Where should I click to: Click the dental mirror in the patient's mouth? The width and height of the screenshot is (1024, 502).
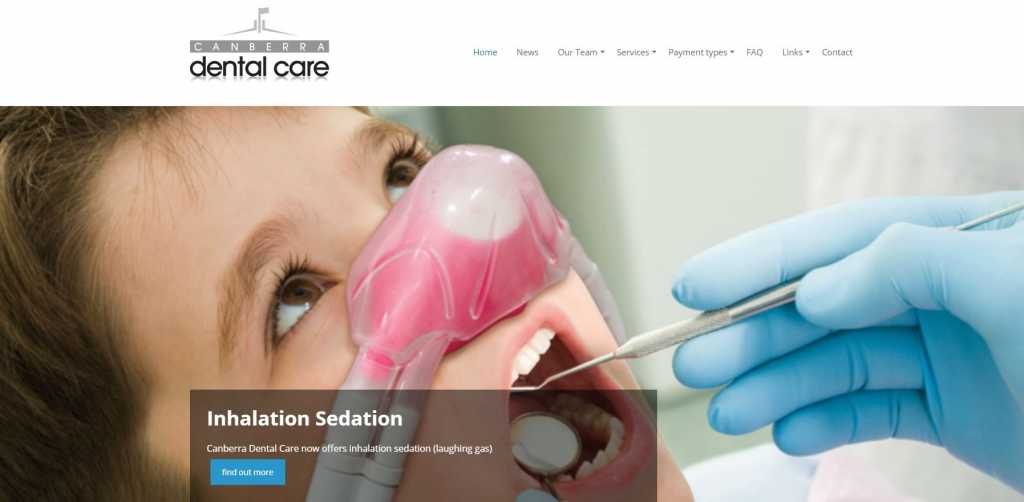point(545,444)
